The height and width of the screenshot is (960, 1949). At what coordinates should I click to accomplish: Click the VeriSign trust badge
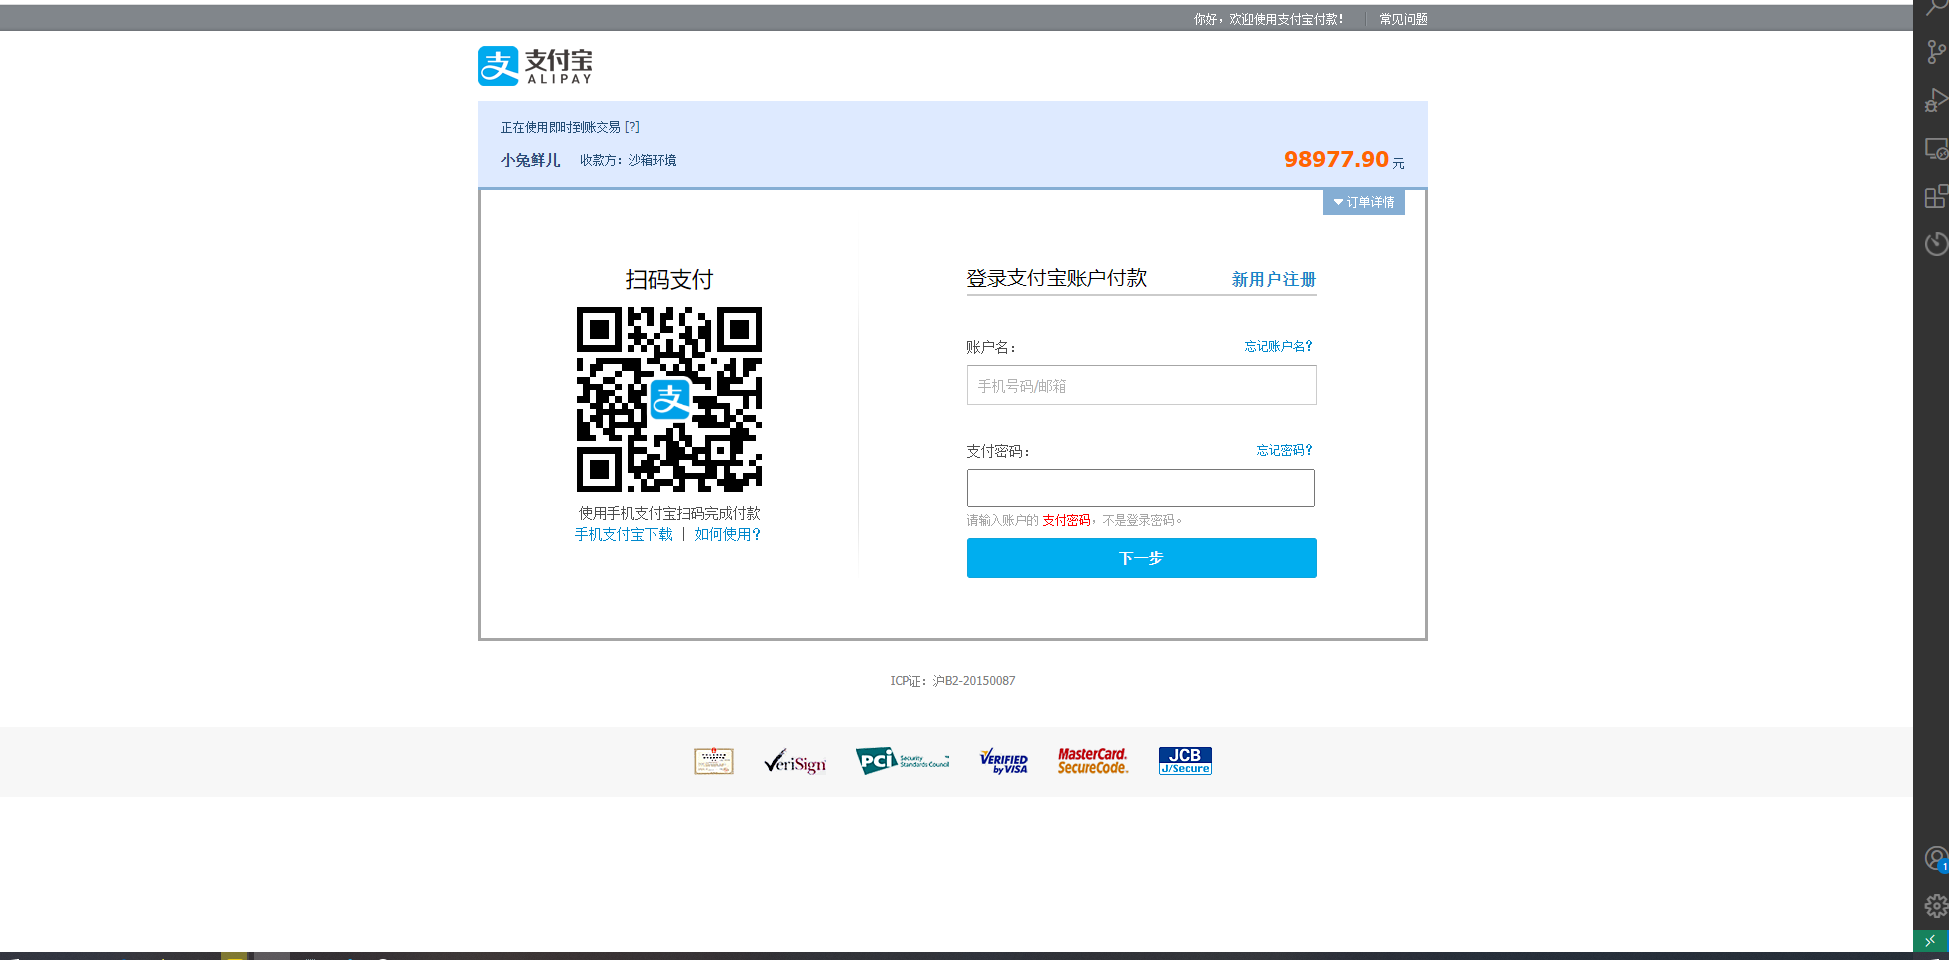coord(795,762)
